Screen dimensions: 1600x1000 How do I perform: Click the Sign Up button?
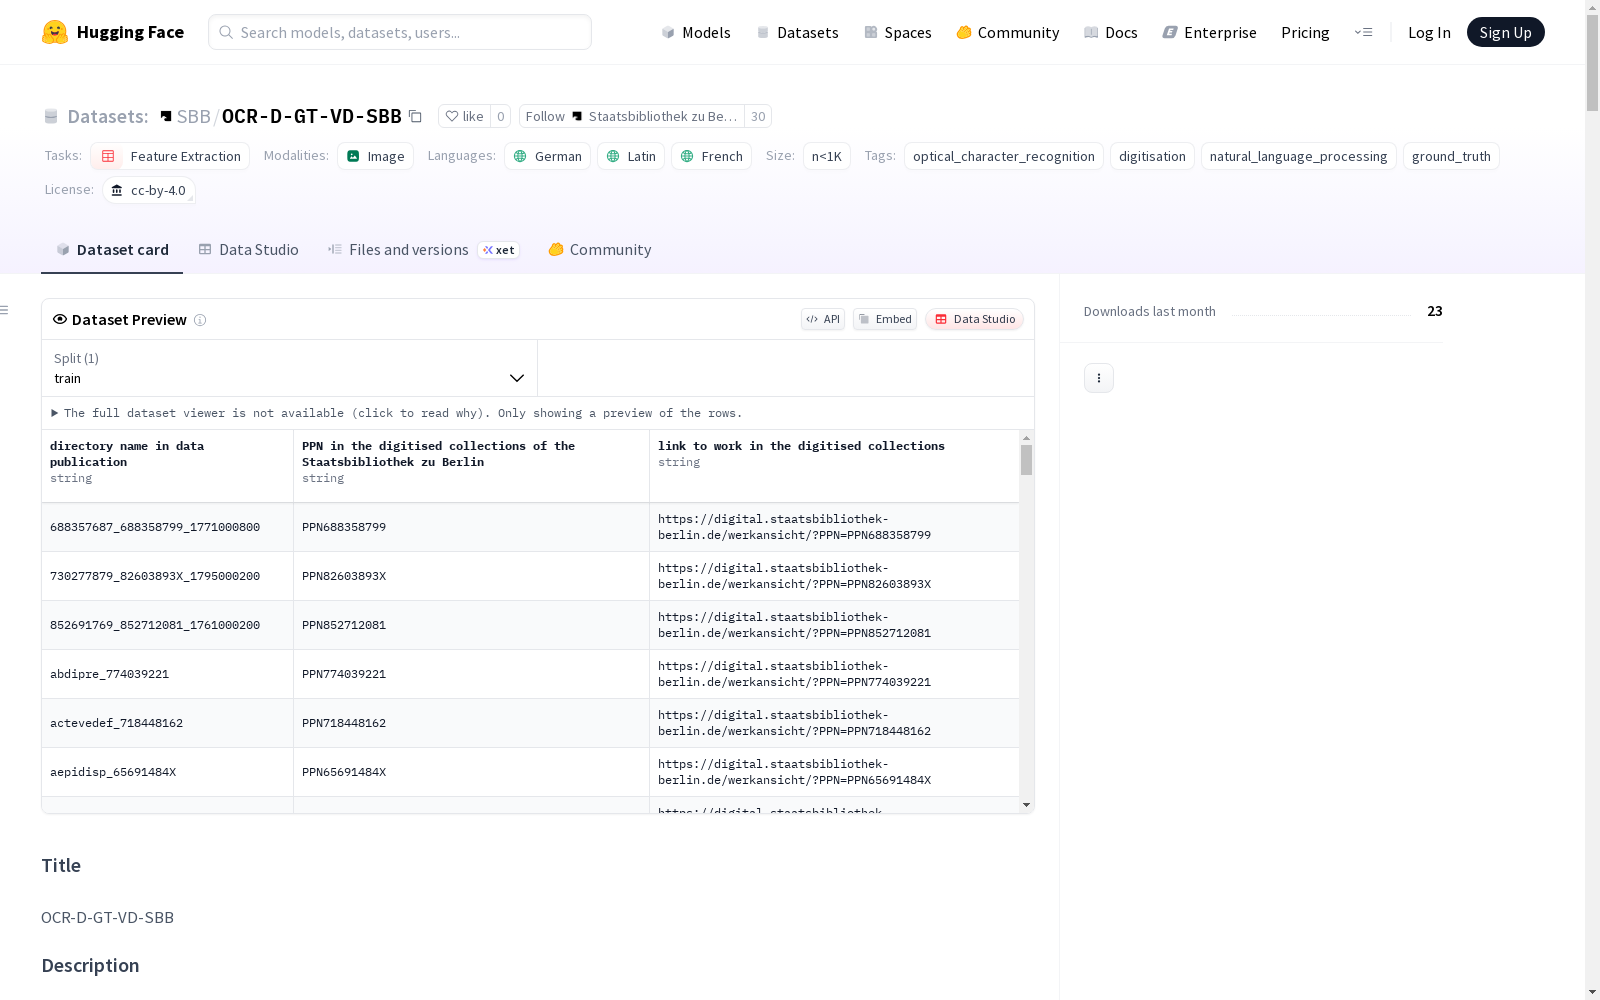pyautogui.click(x=1506, y=32)
